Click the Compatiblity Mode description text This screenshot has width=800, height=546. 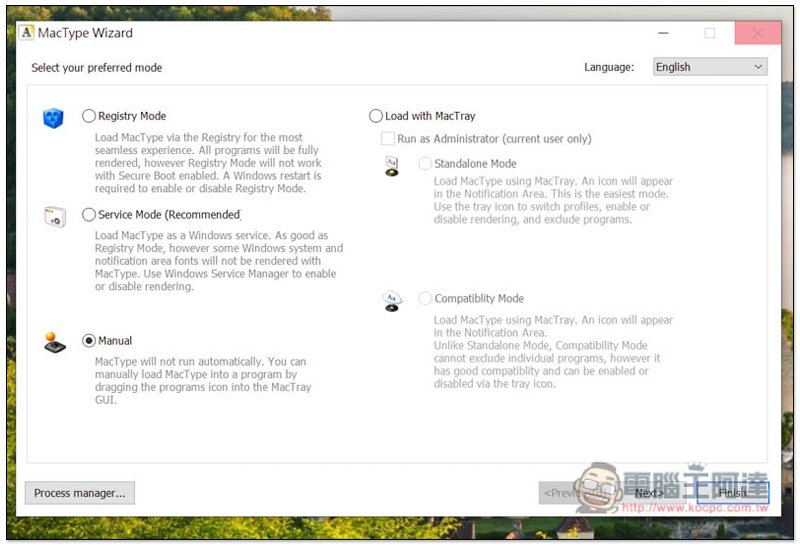tap(554, 352)
